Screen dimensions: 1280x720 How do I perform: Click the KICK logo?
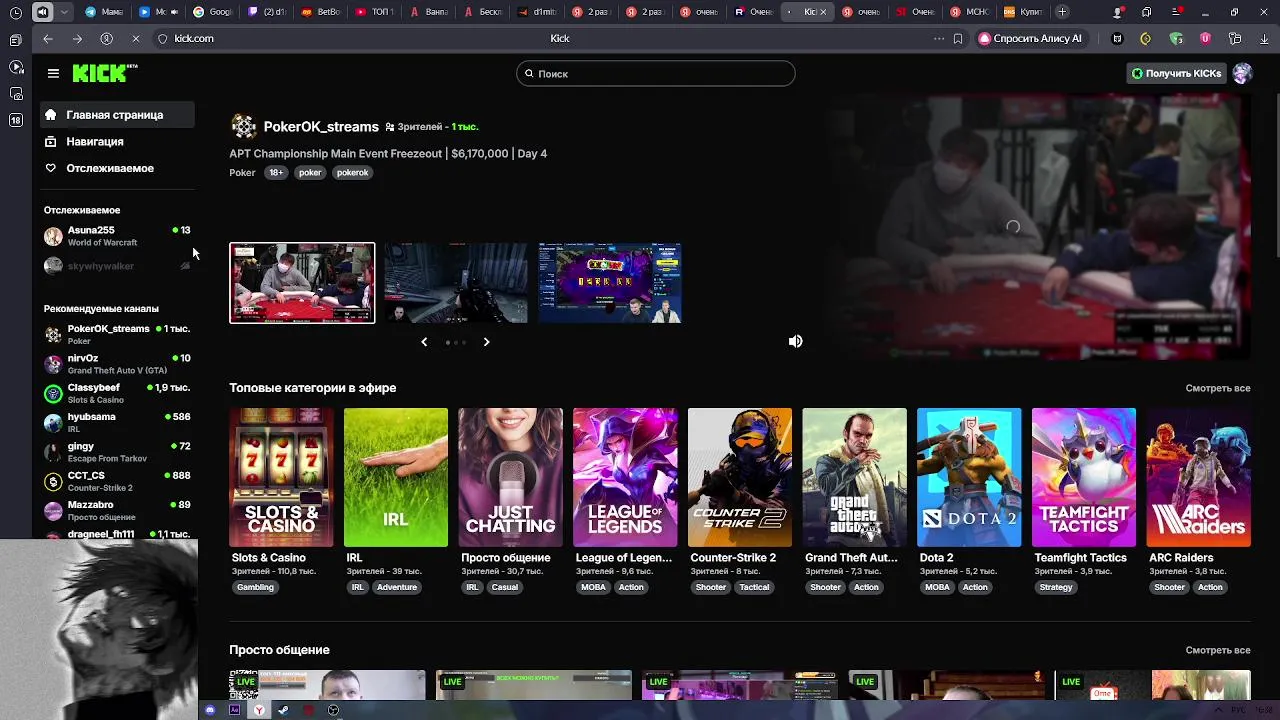click(104, 73)
